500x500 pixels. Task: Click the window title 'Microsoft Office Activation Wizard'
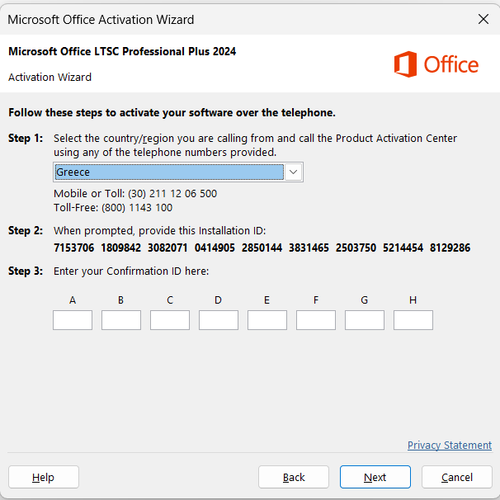(101, 20)
